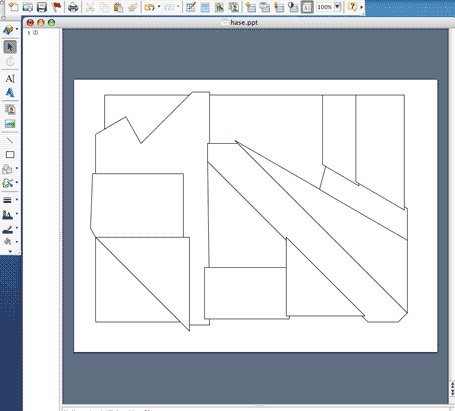Open the 100% zoom dropdown
The height and width of the screenshot is (411, 455).
338,7
